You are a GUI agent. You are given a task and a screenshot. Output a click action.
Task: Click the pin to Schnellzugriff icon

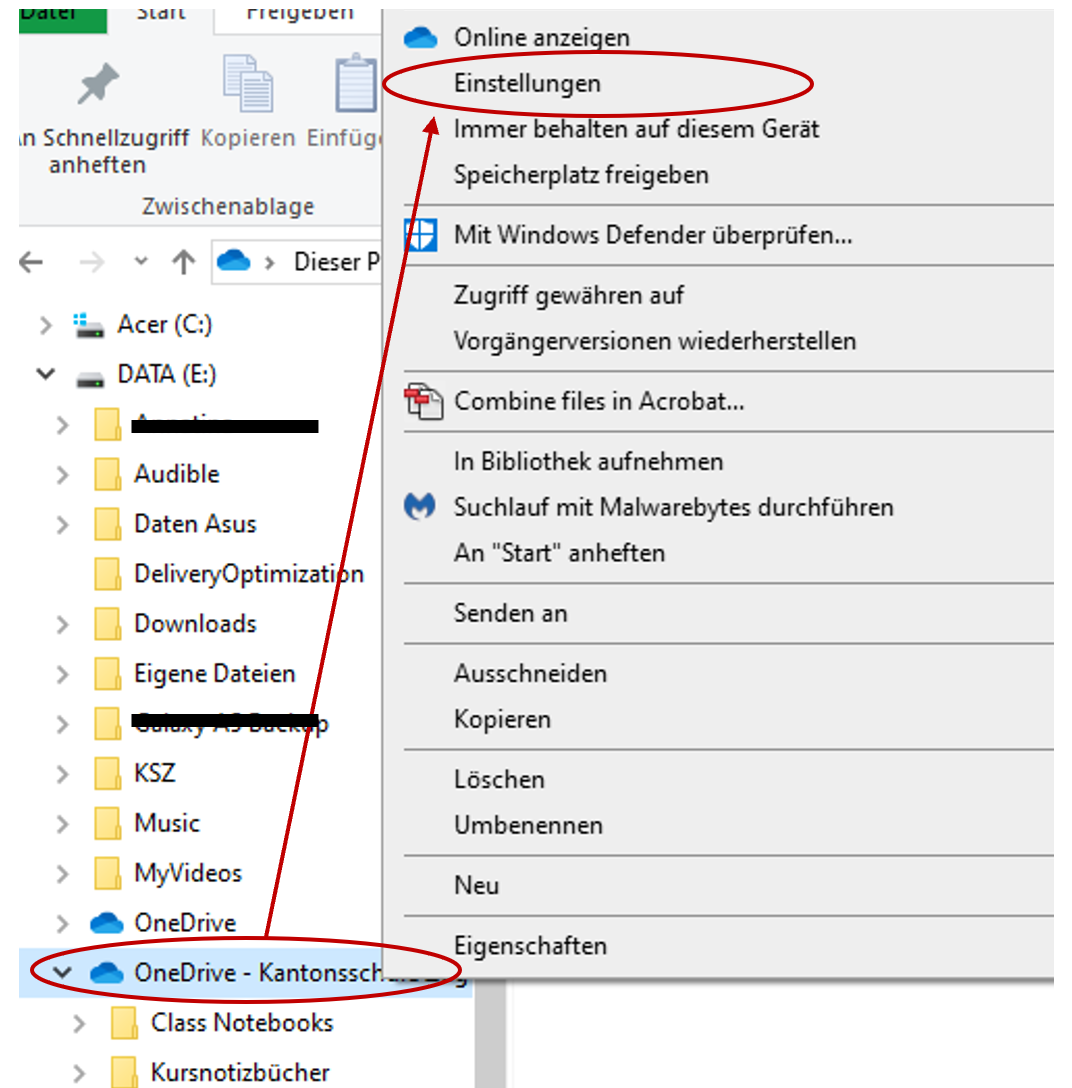(x=98, y=86)
